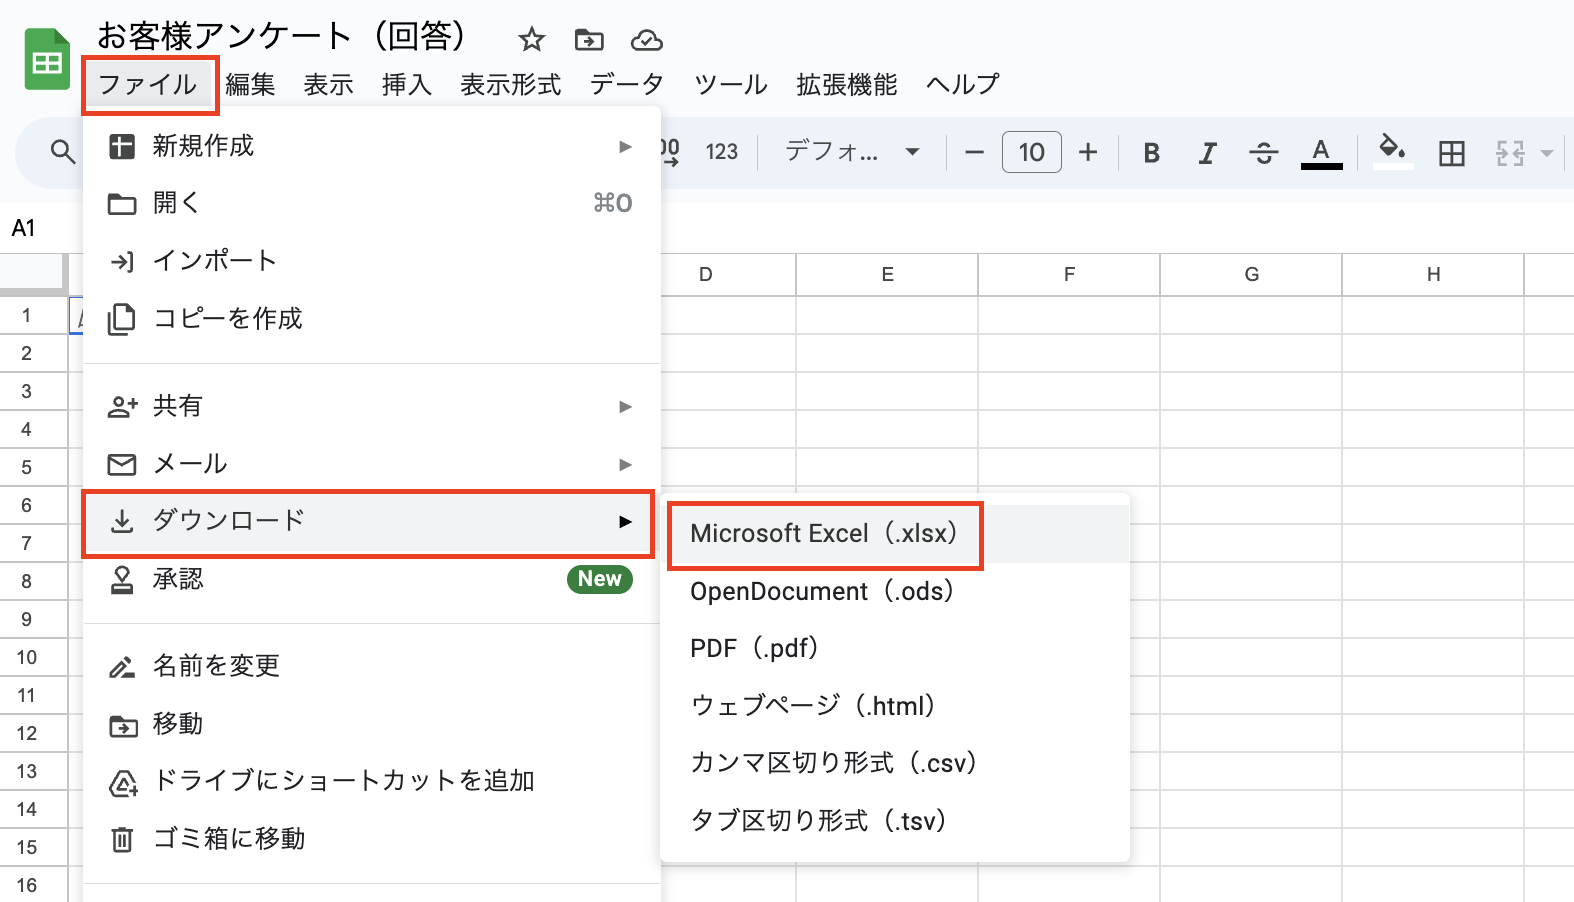This screenshot has width=1574, height=902.
Task: Select Microsoft Excel (.xlsx) download option
Action: point(824,534)
